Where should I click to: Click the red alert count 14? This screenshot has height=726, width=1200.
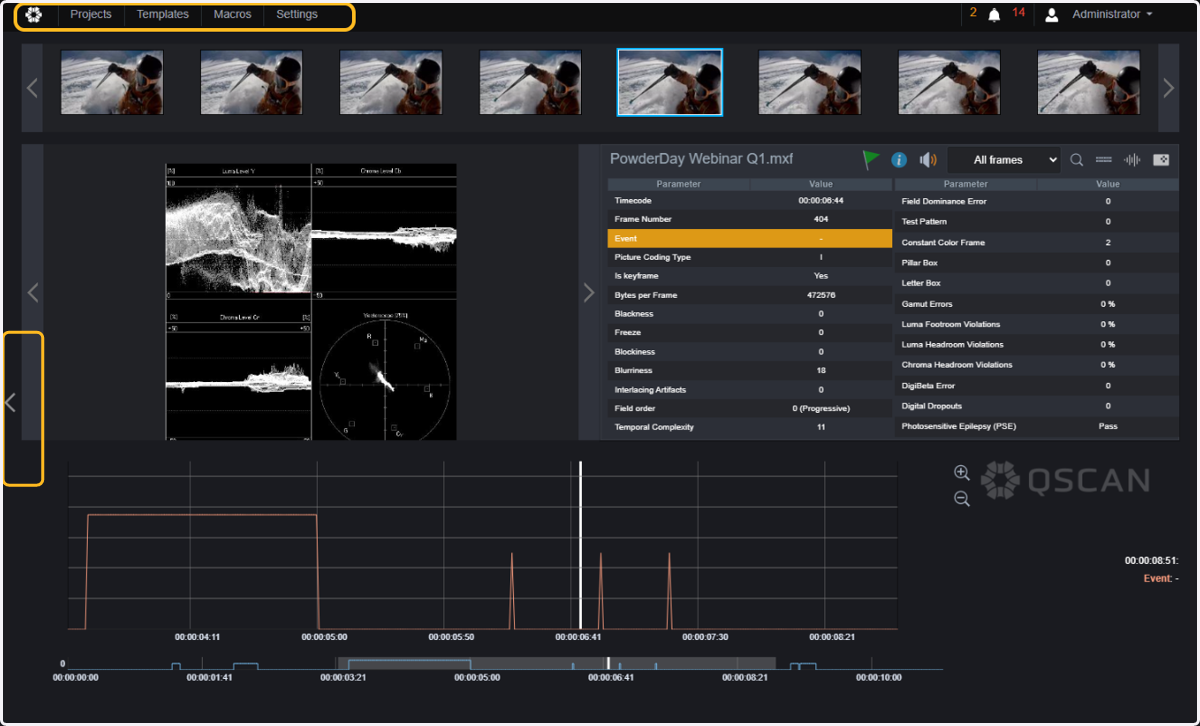click(x=1019, y=13)
